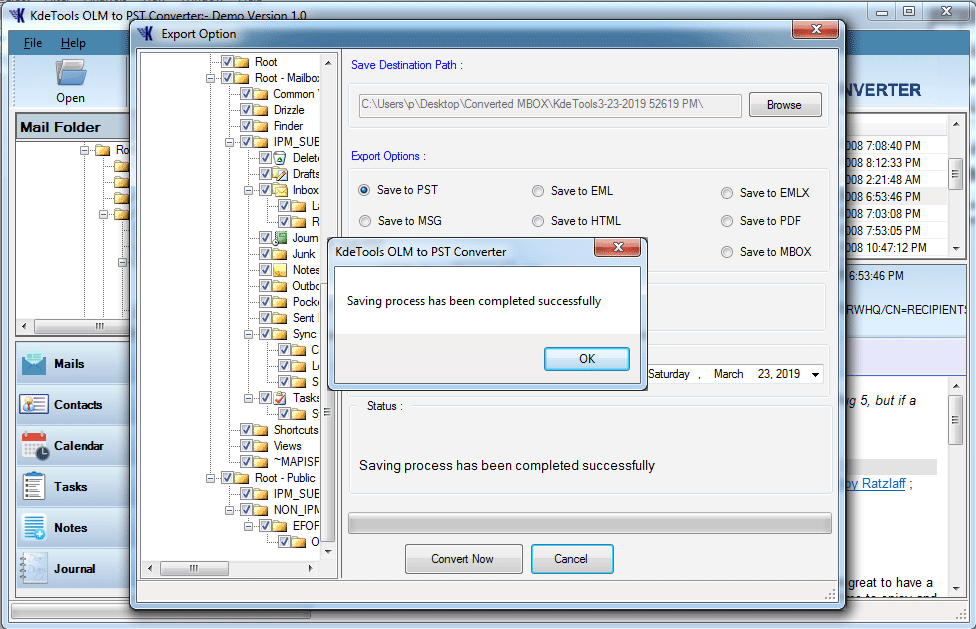Click the Drafts folder icon in tree

[x=281, y=174]
